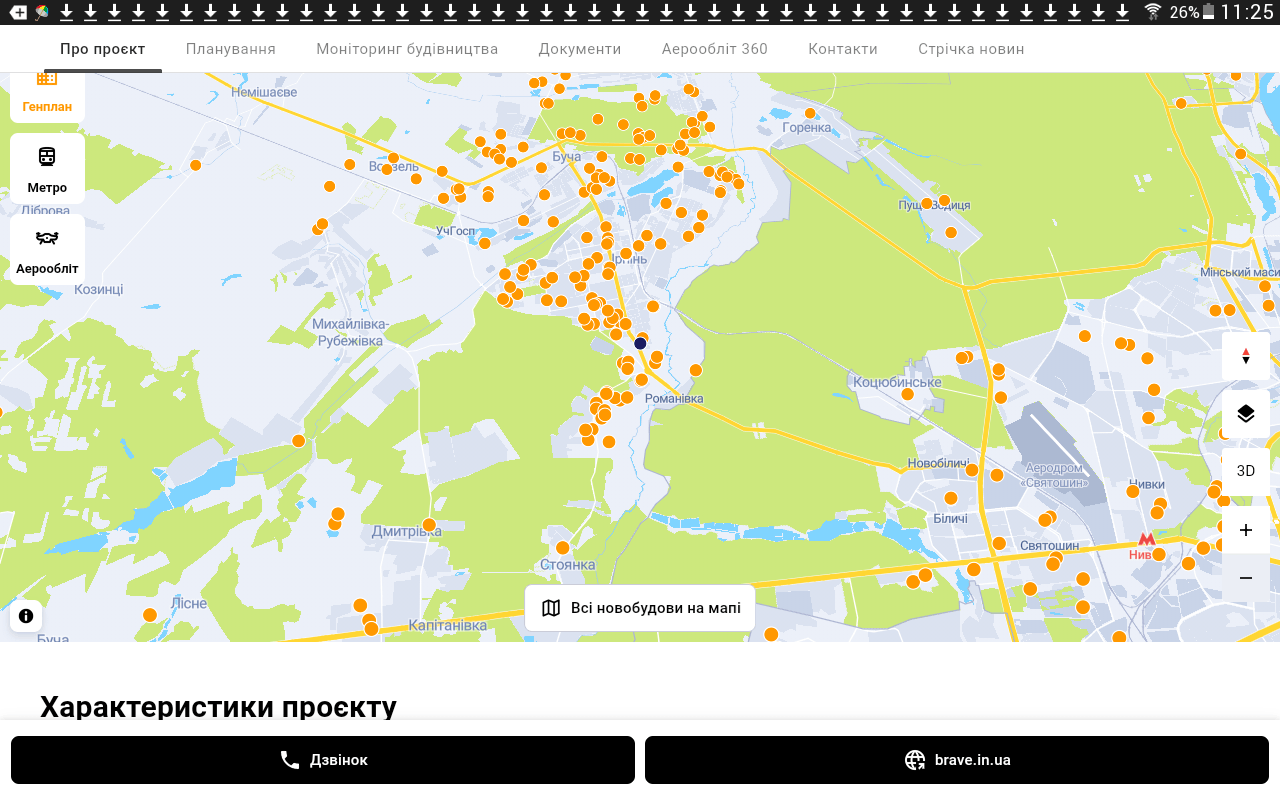1280x800 pixels.
Task: Open map info icon
Action: point(26,616)
